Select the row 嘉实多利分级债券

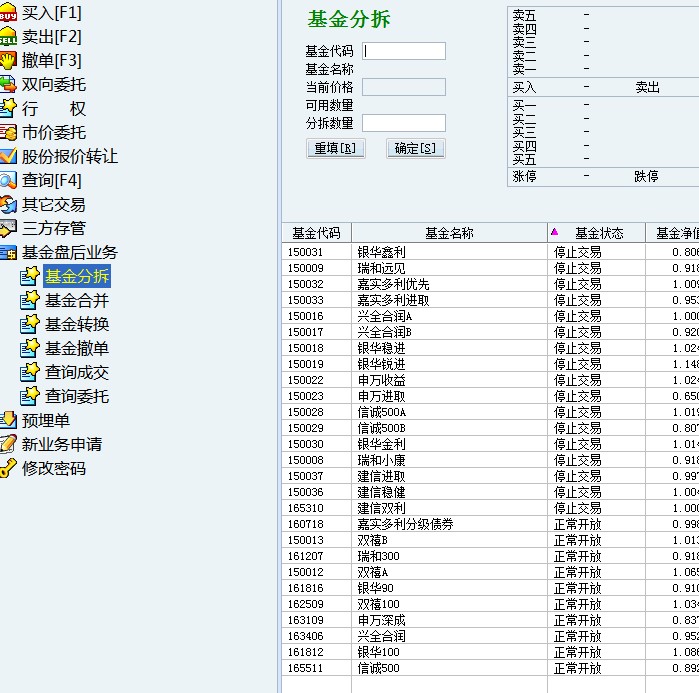[490, 524]
